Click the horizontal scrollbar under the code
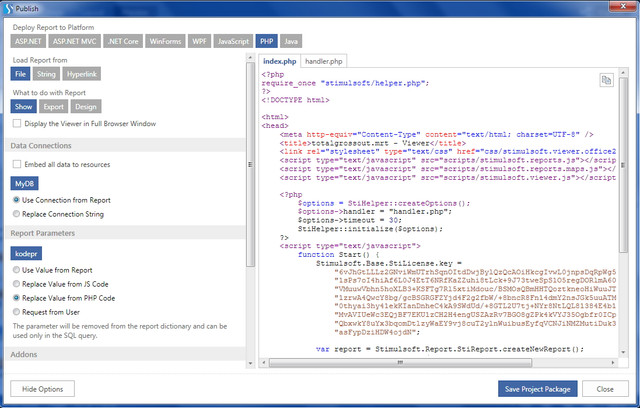Screen dimensions: 640x408 click(400, 362)
